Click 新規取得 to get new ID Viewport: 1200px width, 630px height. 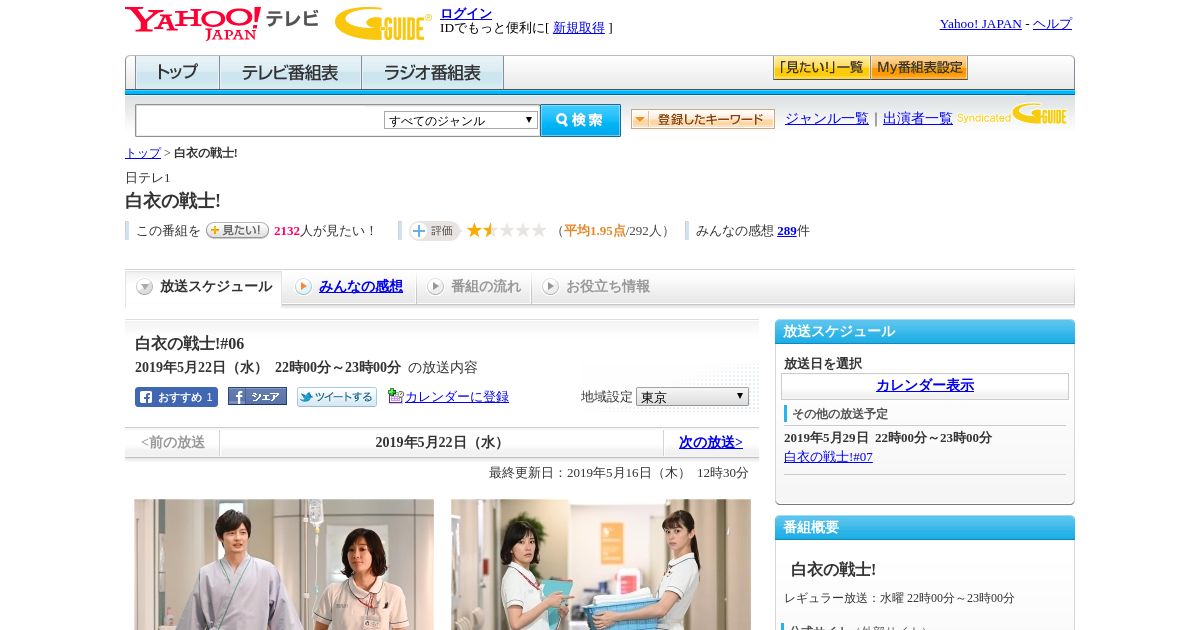pyautogui.click(x=579, y=28)
